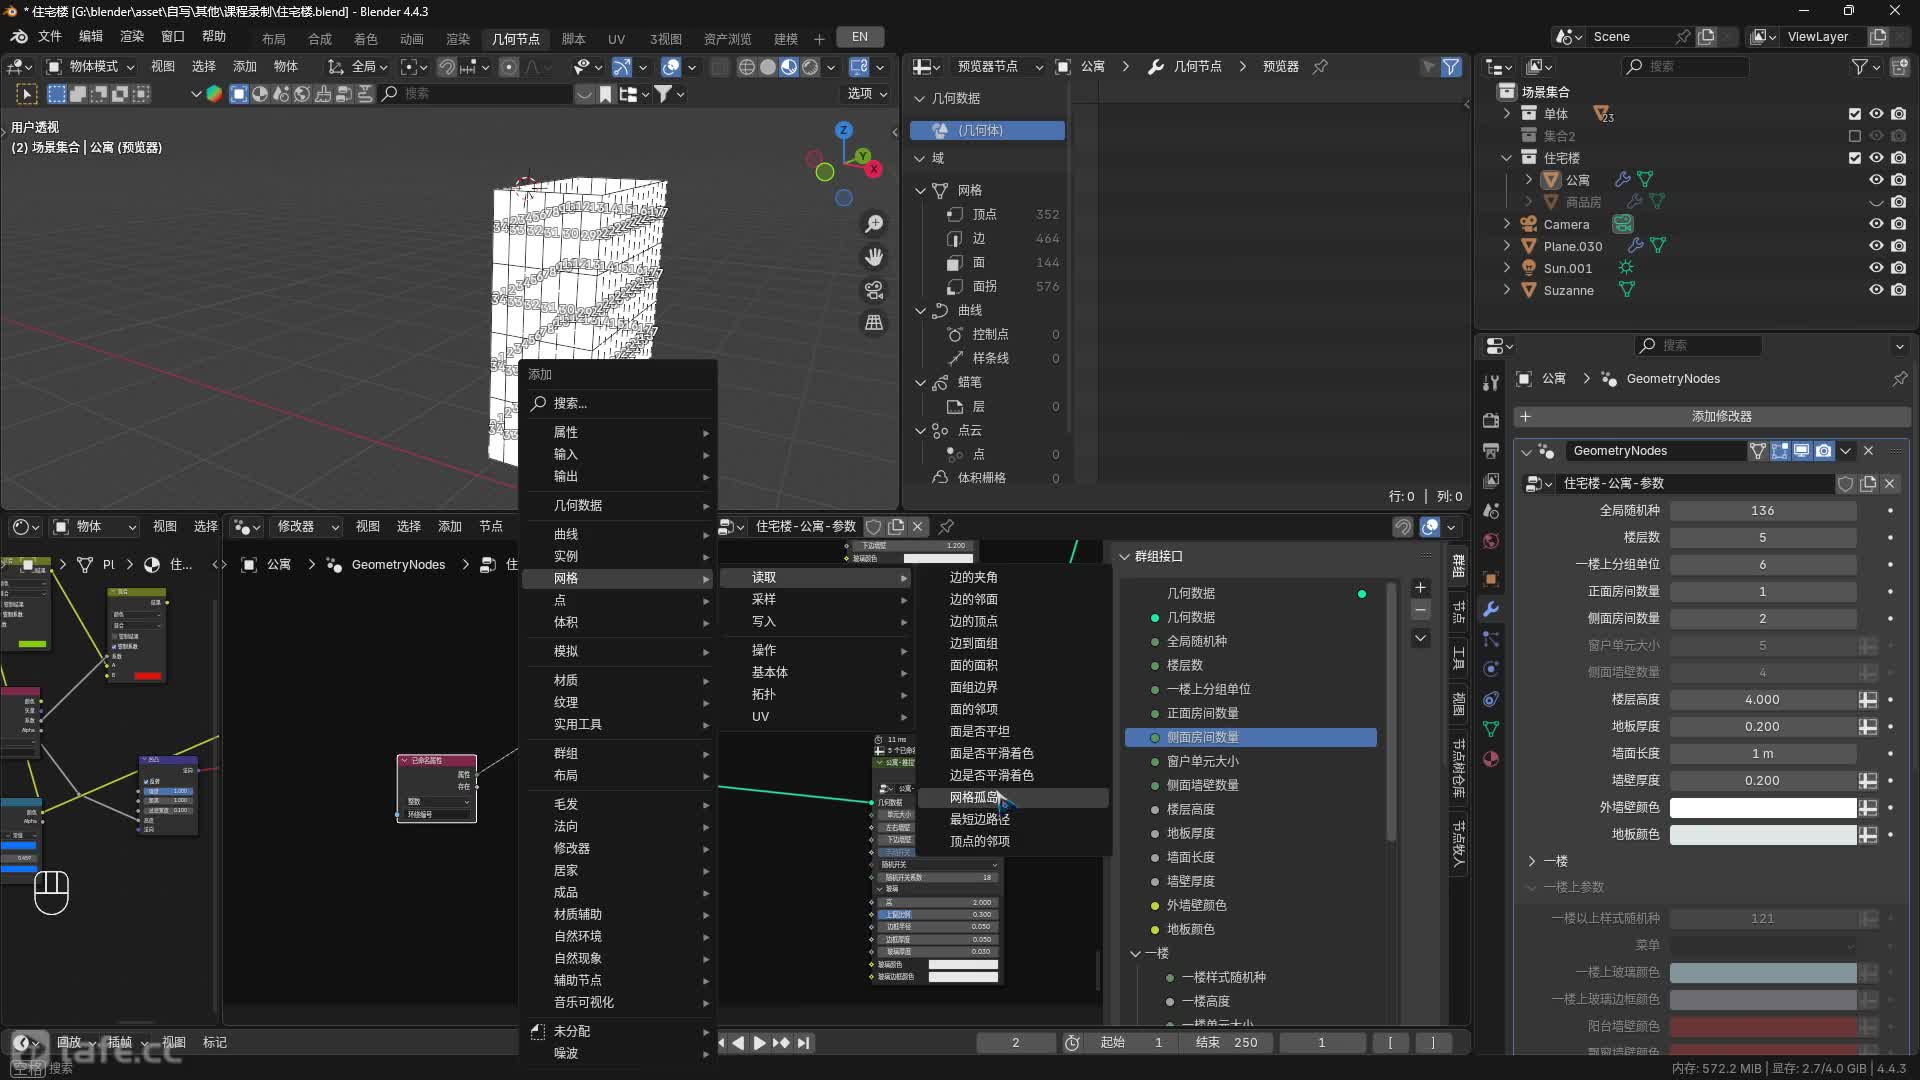This screenshot has width=1920, height=1080.
Task: Uncheck the 住宅楼 collection checkbox
Action: [x=1855, y=158]
